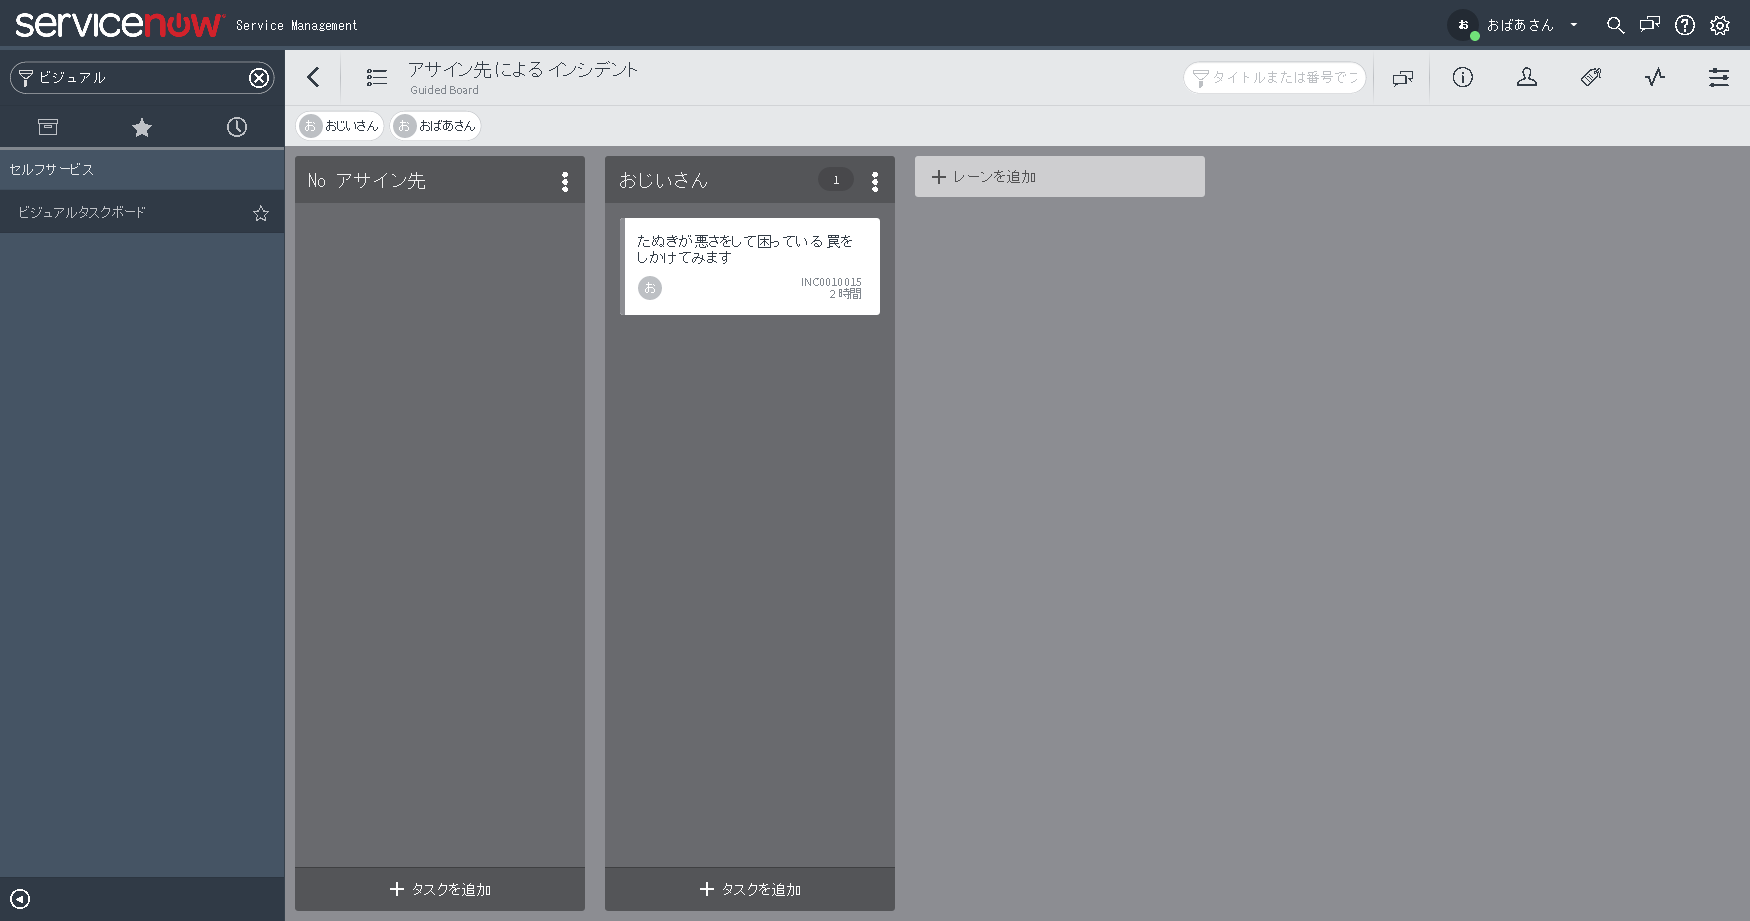Add ビジュアルタスクボード to favorites with star
Image resolution: width=1750 pixels, height=921 pixels.
click(261, 213)
